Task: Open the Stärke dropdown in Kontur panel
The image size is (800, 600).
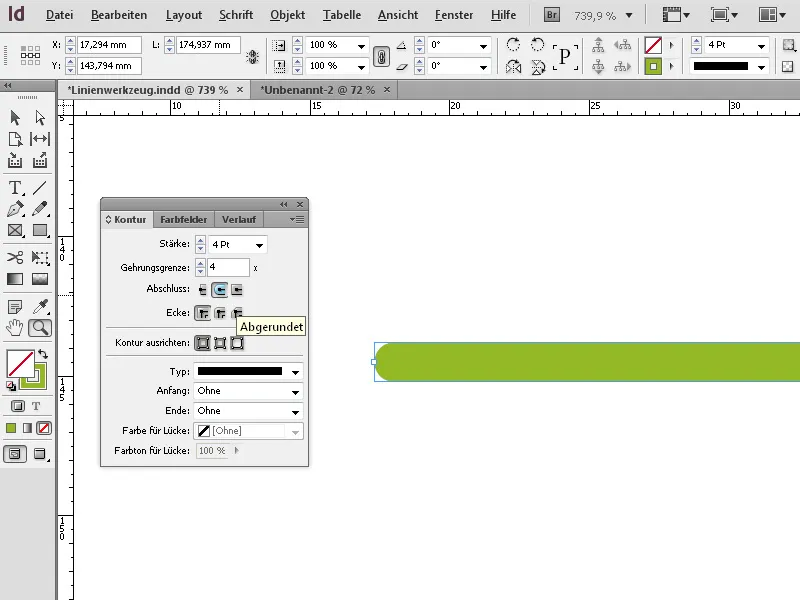Action: tap(259, 245)
